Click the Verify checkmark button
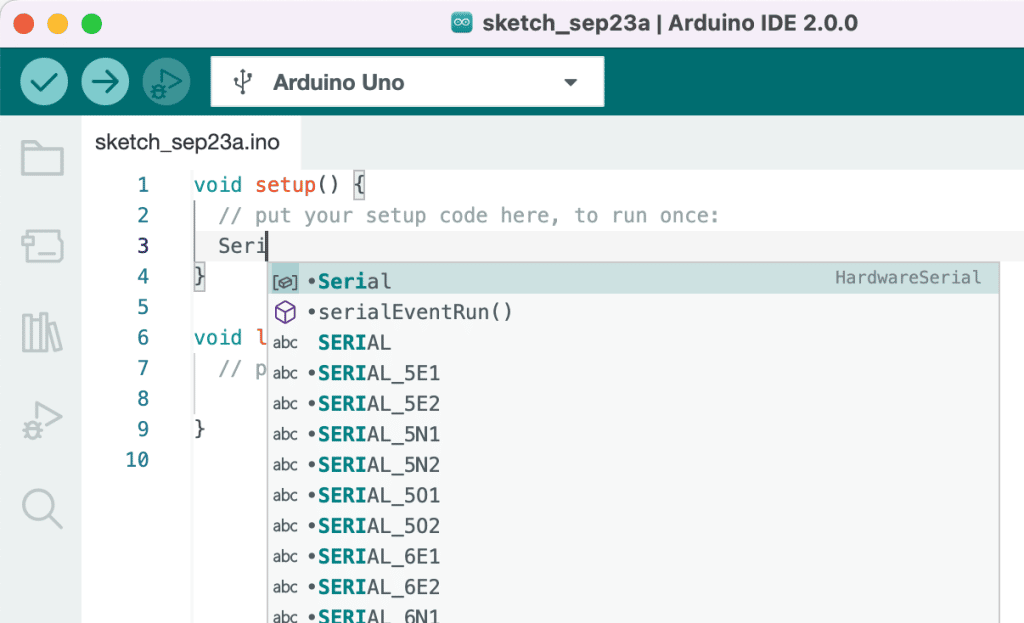The height and width of the screenshot is (623, 1024). [44, 82]
